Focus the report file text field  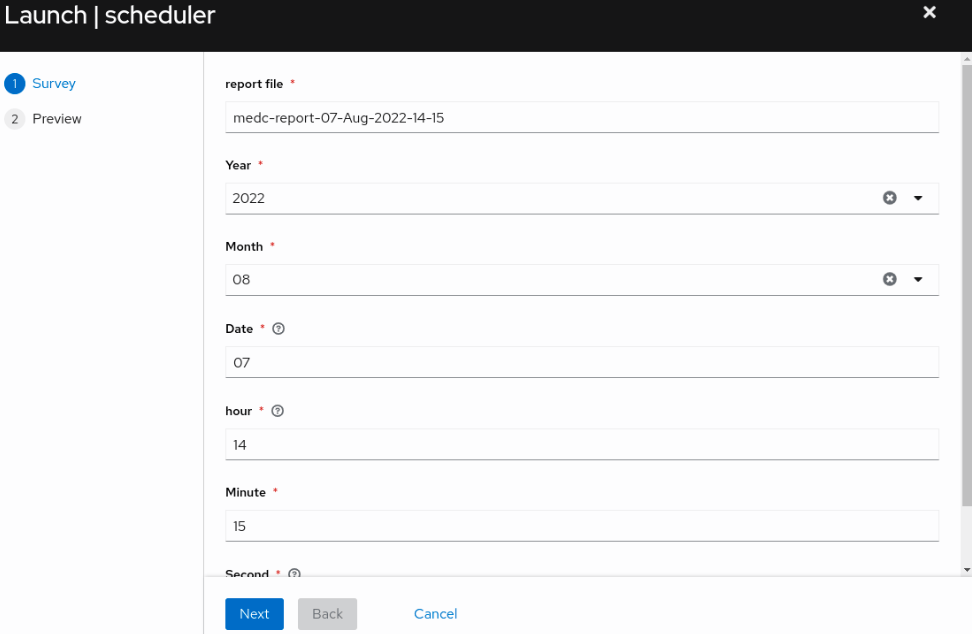tap(581, 117)
